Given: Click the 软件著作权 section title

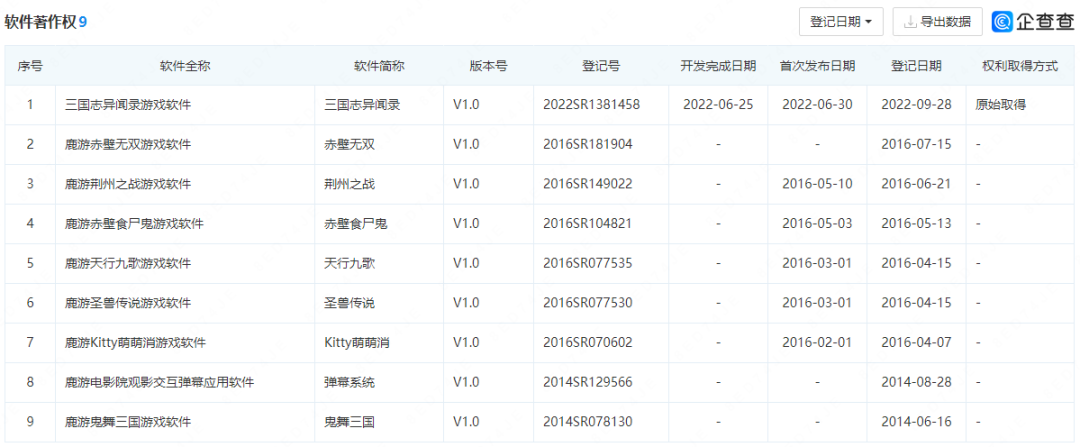Looking at the screenshot, I should click(41, 23).
